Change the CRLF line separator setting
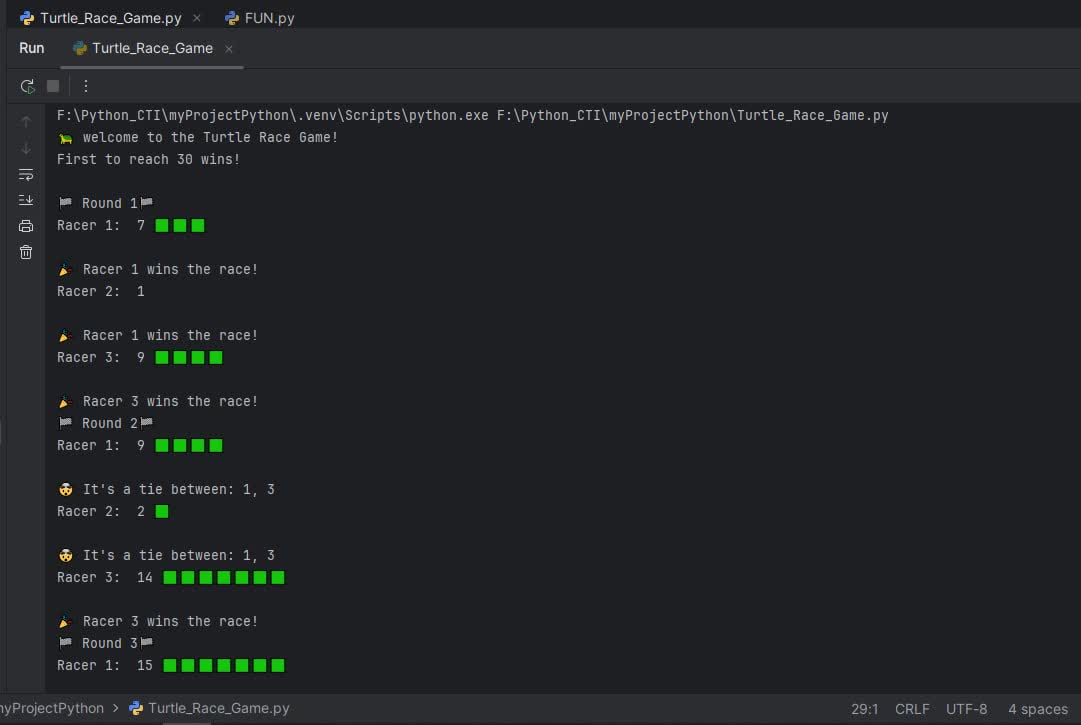 (x=912, y=709)
